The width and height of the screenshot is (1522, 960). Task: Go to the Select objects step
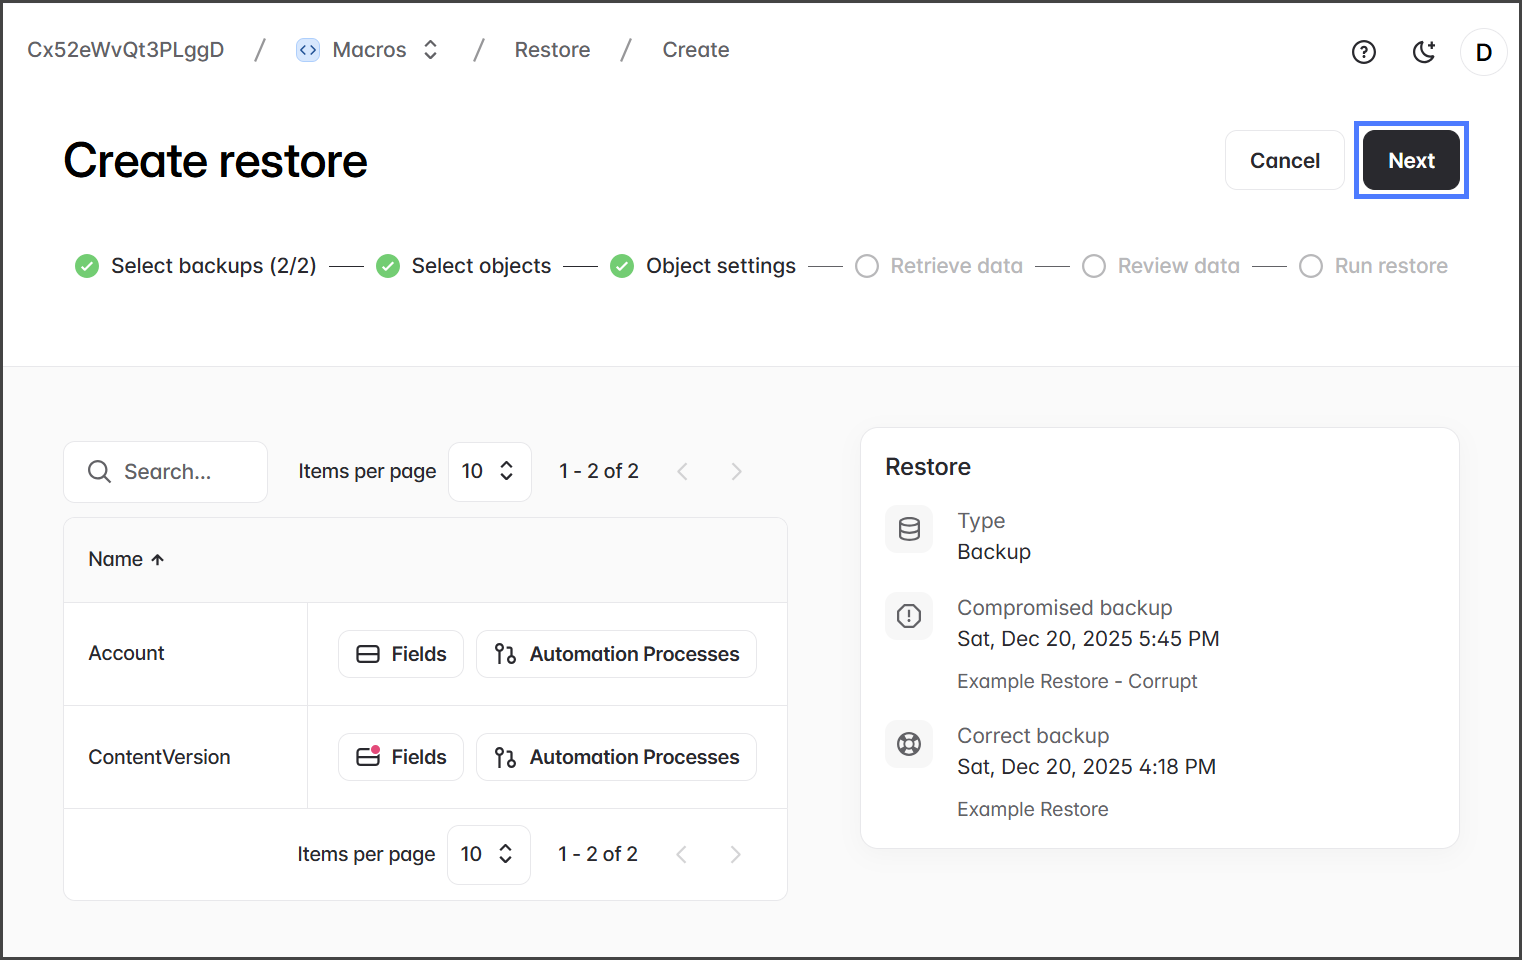pyautogui.click(x=480, y=266)
